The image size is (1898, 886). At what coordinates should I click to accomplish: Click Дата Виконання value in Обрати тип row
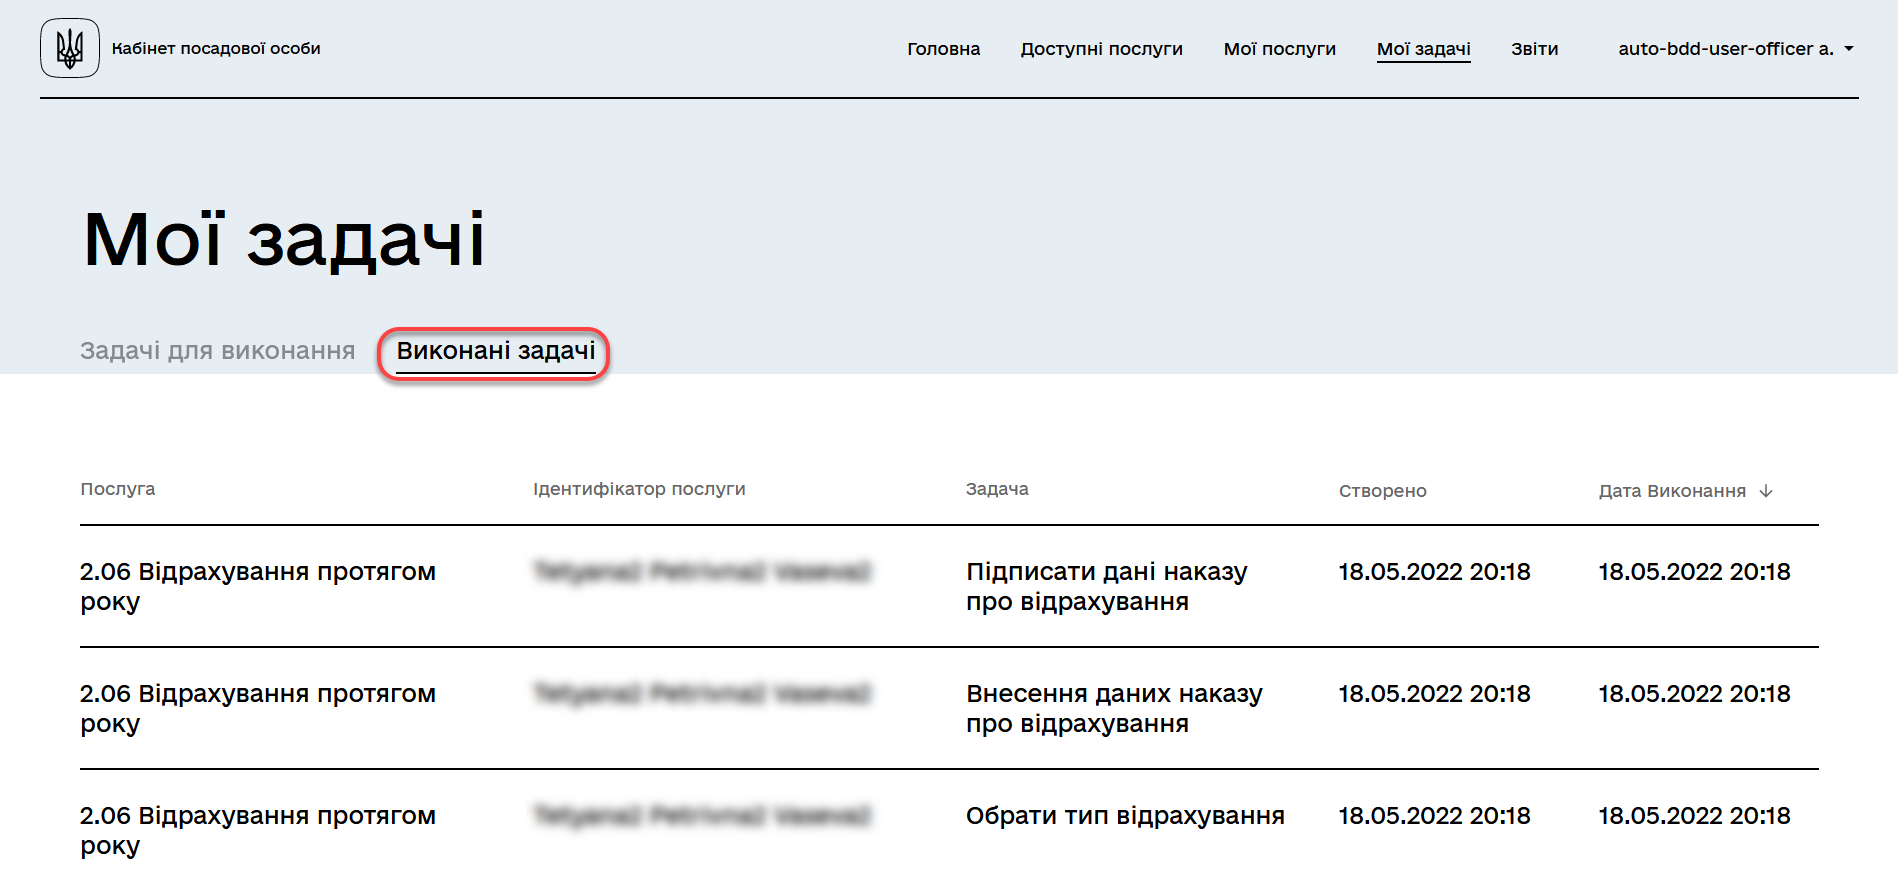[1694, 816]
